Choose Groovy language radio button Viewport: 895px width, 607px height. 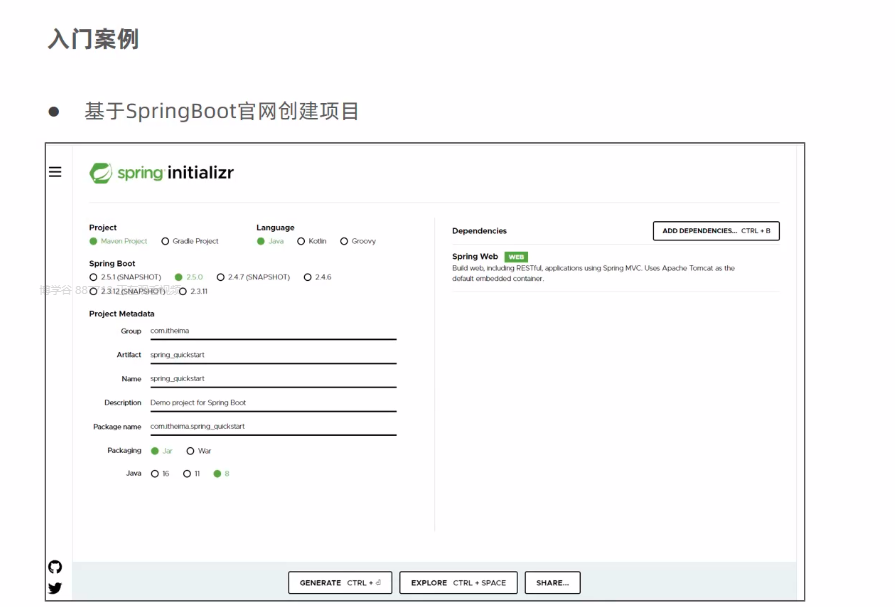tap(358, 241)
